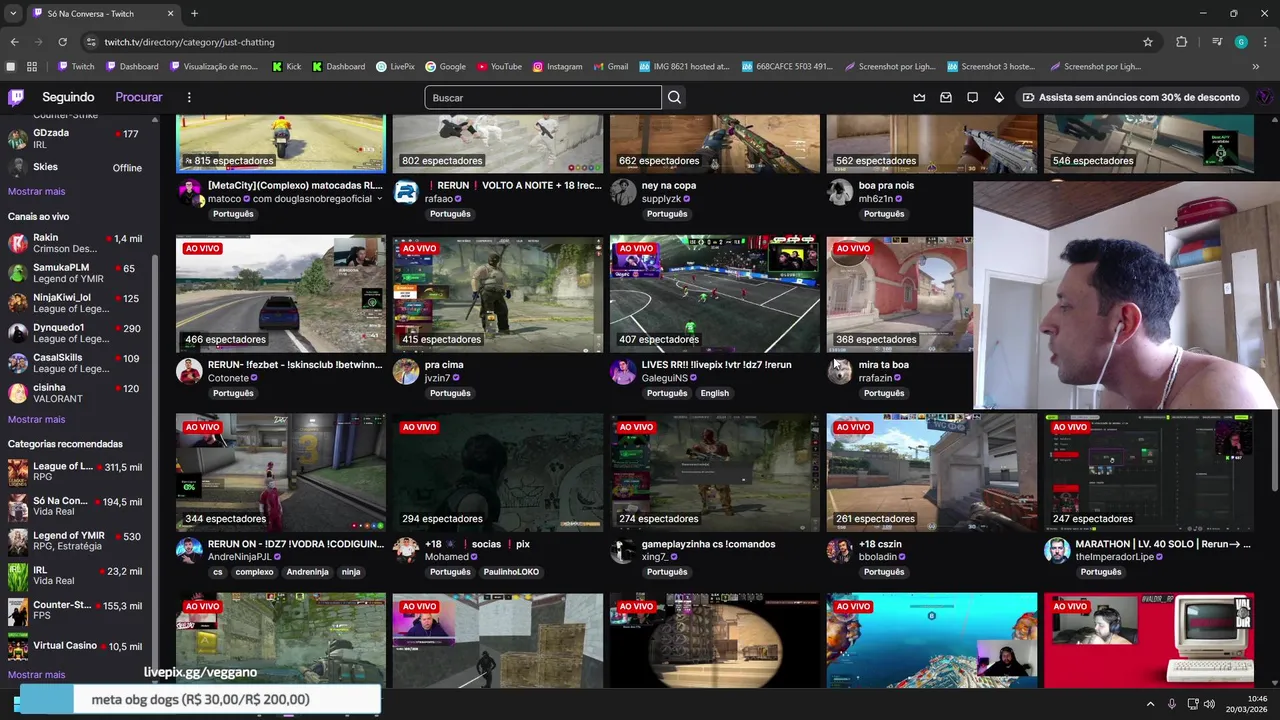Open the whispers chat bubble icon
Viewport: 1280px width, 720px height.
click(x=972, y=97)
